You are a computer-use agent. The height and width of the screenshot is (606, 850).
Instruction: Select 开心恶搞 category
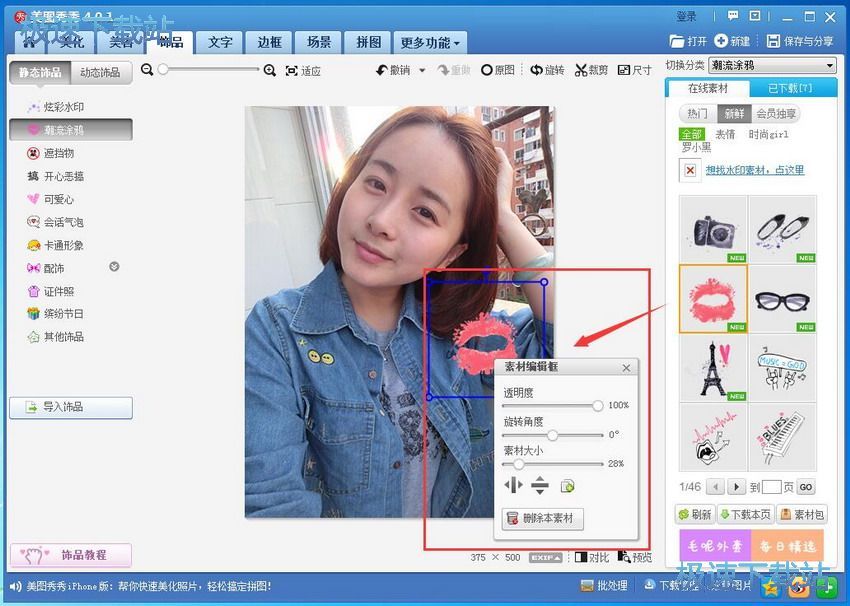[55, 176]
